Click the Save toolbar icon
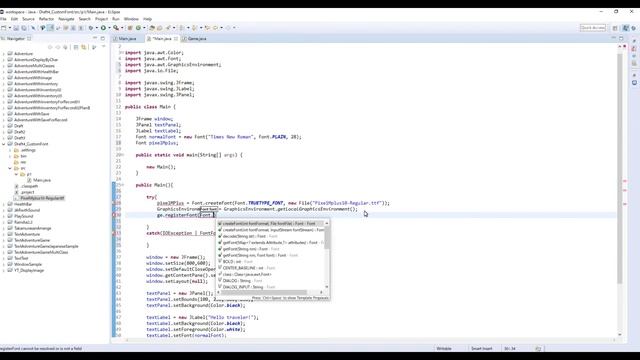640x360 pixels. pos(16,28)
